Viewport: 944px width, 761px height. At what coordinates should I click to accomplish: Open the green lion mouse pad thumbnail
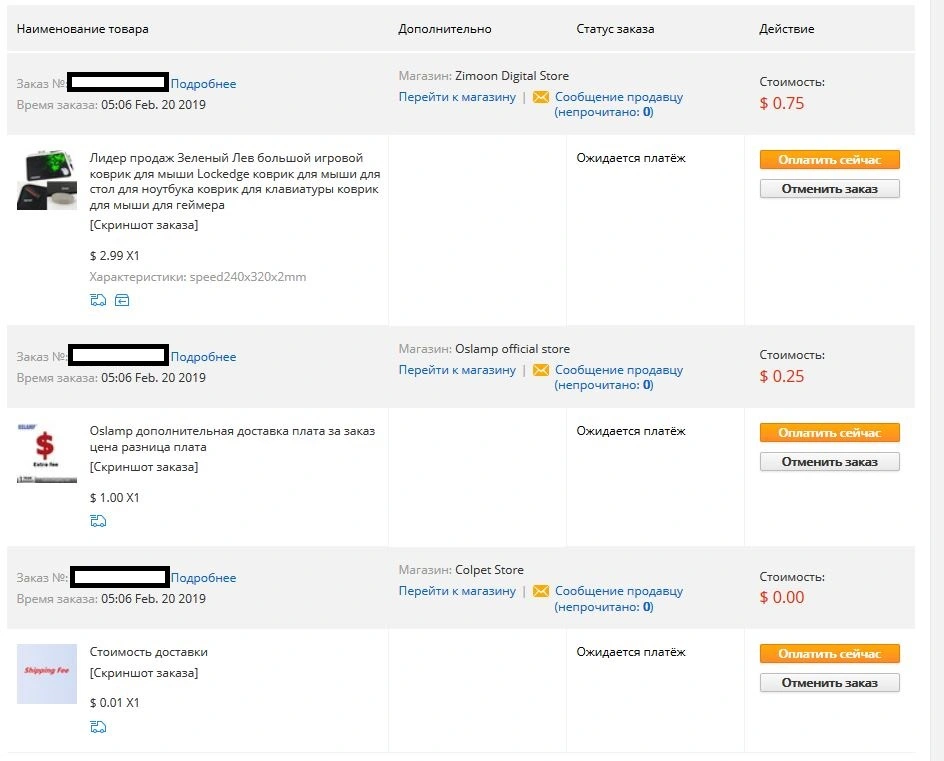tap(47, 180)
